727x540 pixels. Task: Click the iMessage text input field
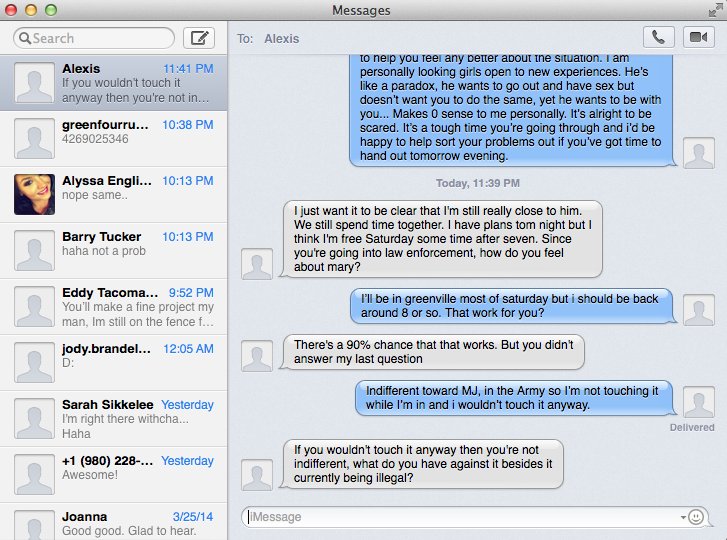click(464, 517)
